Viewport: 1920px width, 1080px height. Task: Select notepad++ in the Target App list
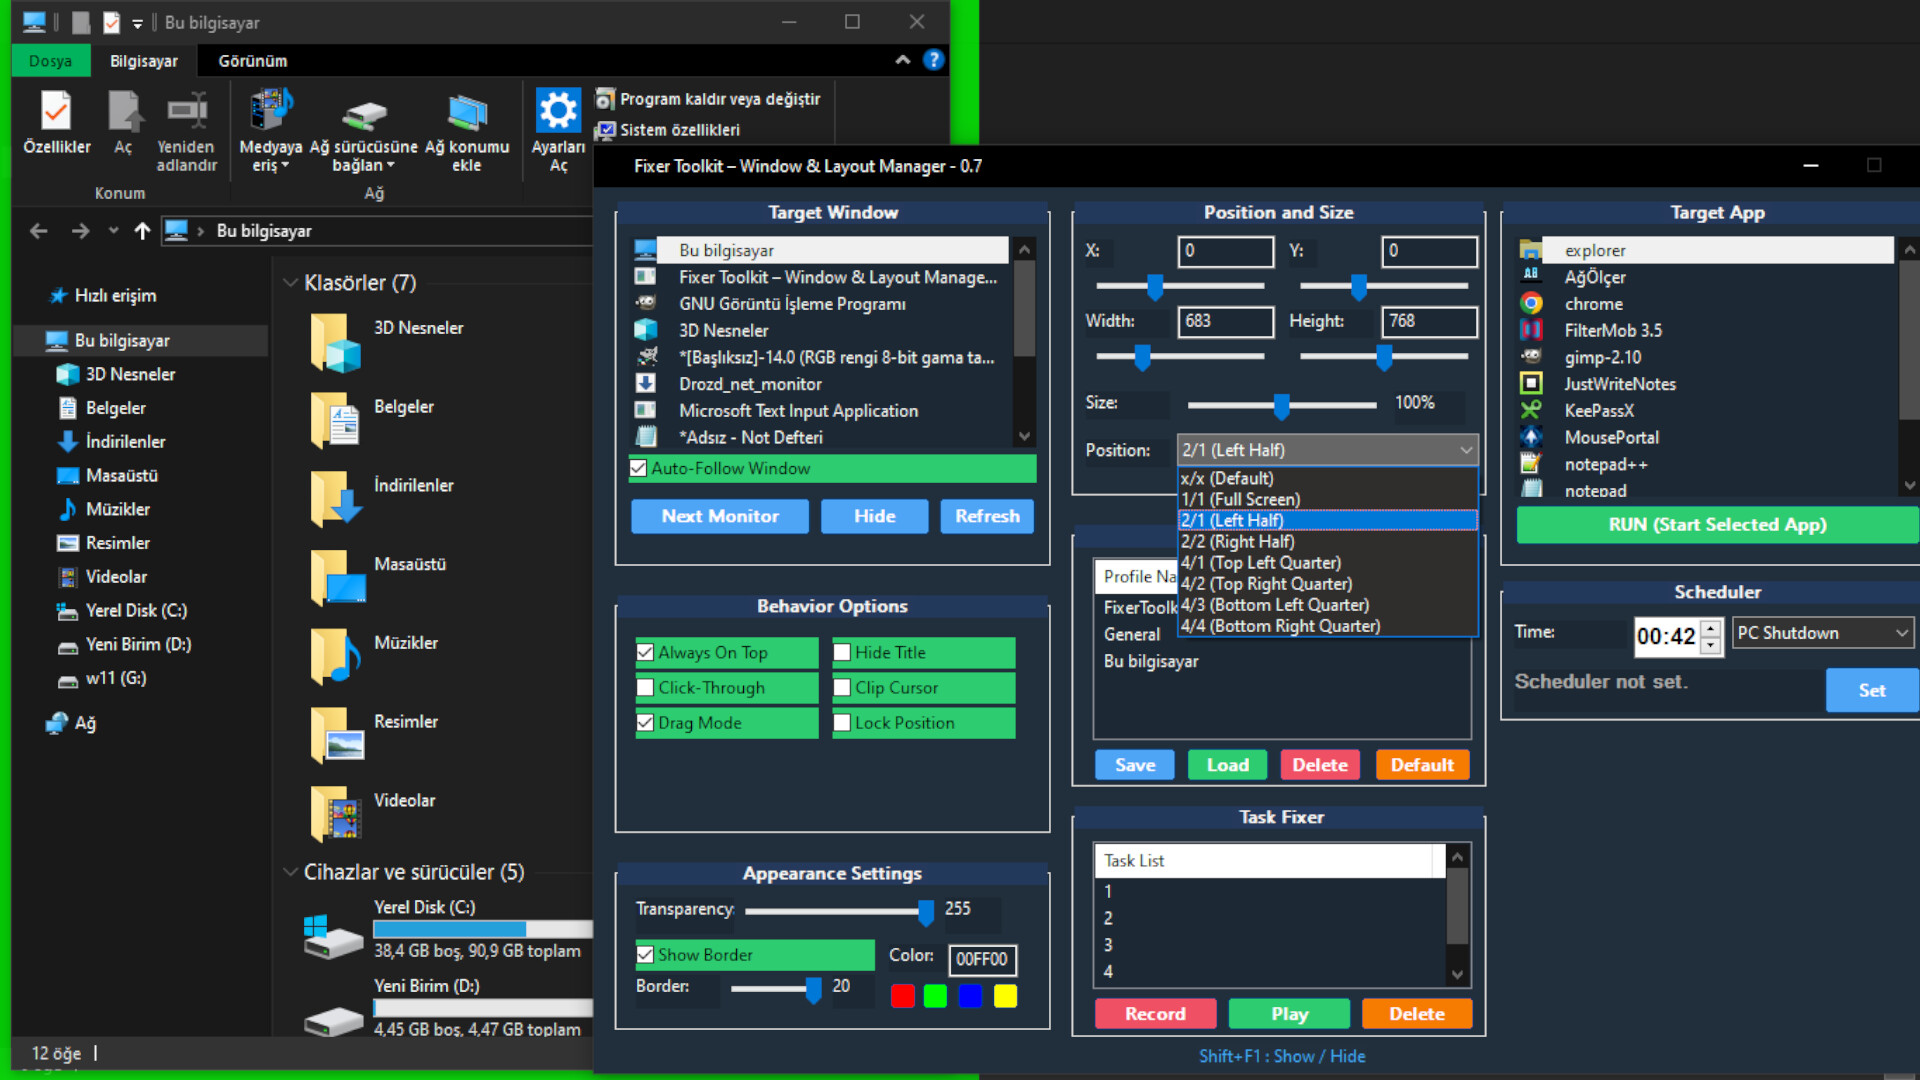1605,463
